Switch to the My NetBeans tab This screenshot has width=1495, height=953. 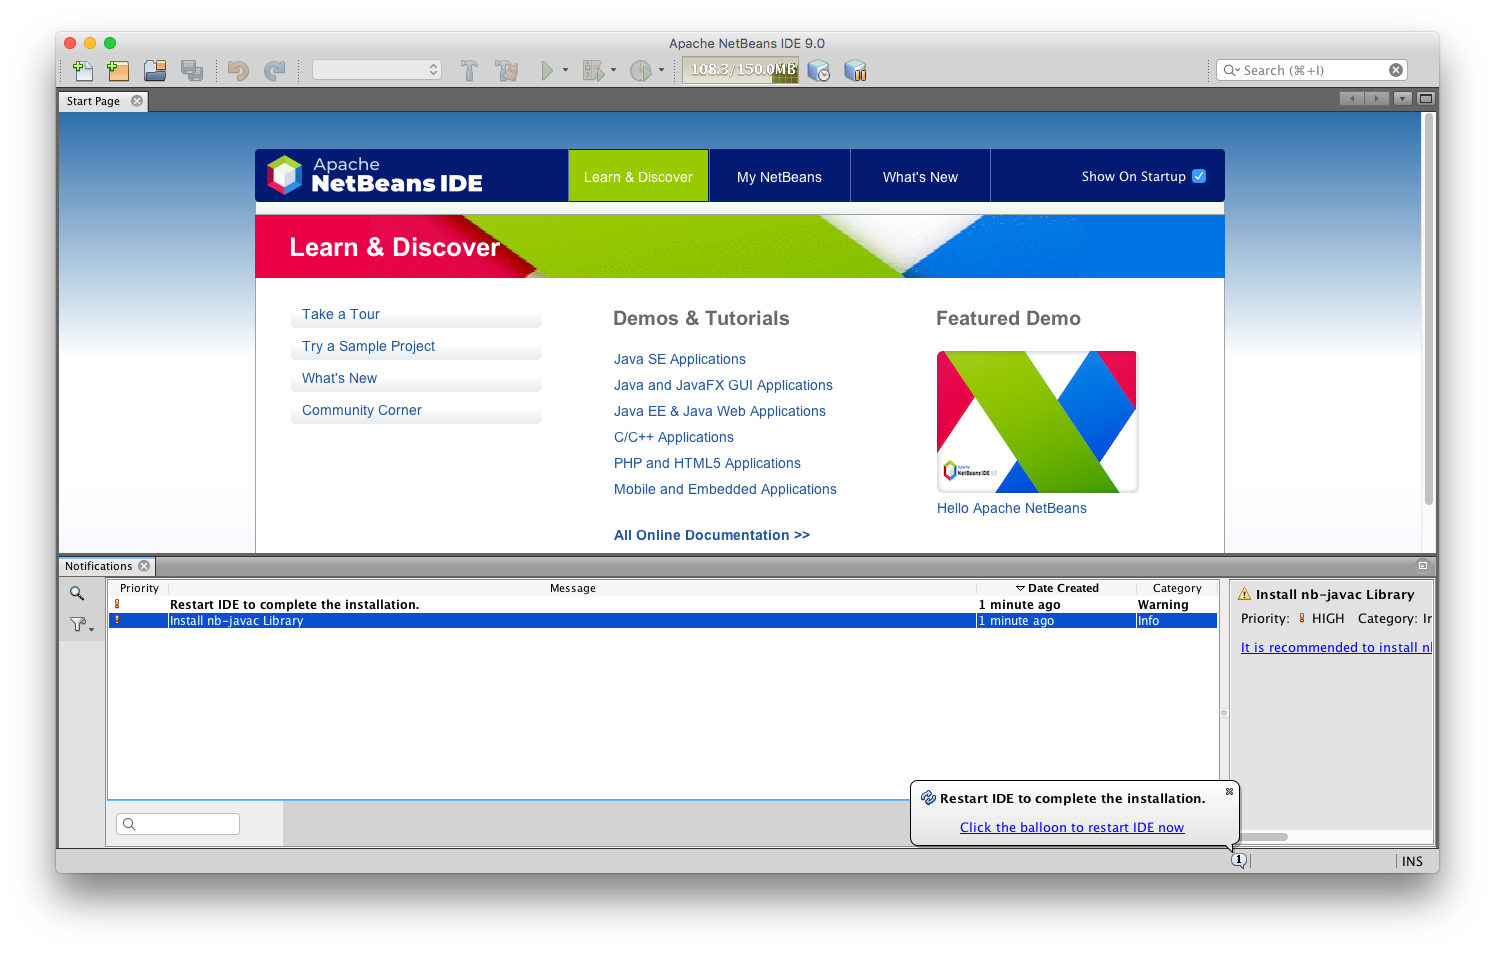779,175
